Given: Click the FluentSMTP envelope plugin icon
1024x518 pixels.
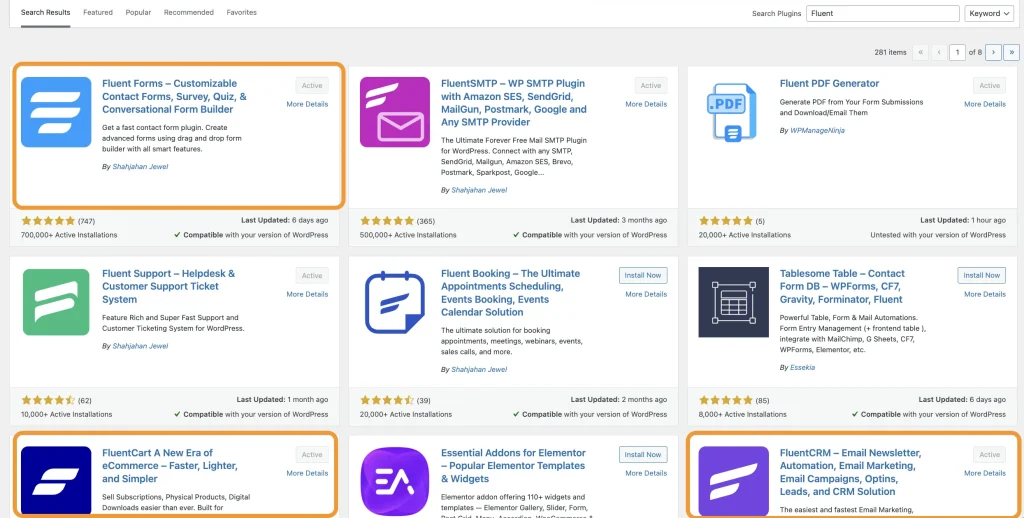Looking at the screenshot, I should pos(394,112).
